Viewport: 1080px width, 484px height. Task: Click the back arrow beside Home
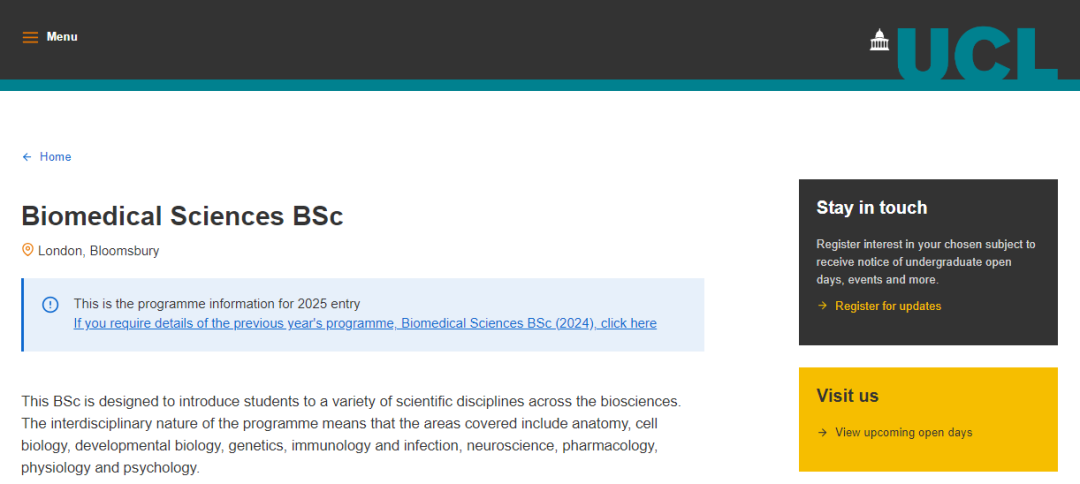27,157
